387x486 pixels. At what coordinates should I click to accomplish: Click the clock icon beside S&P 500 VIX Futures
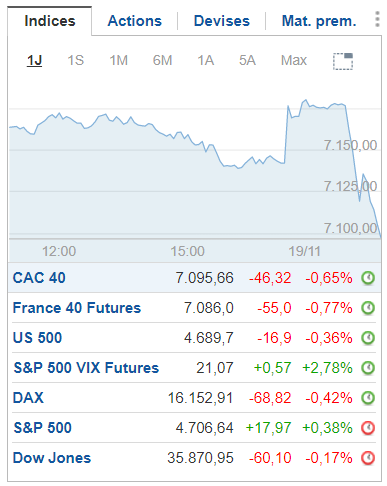tap(368, 368)
